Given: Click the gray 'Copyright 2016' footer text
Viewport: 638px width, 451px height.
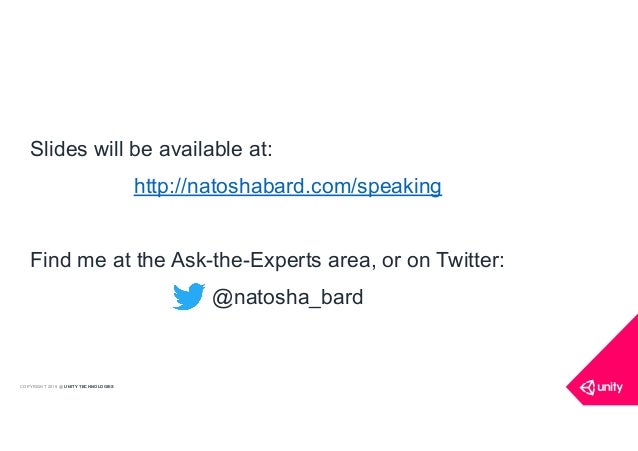Looking at the screenshot, I should coord(39,386).
